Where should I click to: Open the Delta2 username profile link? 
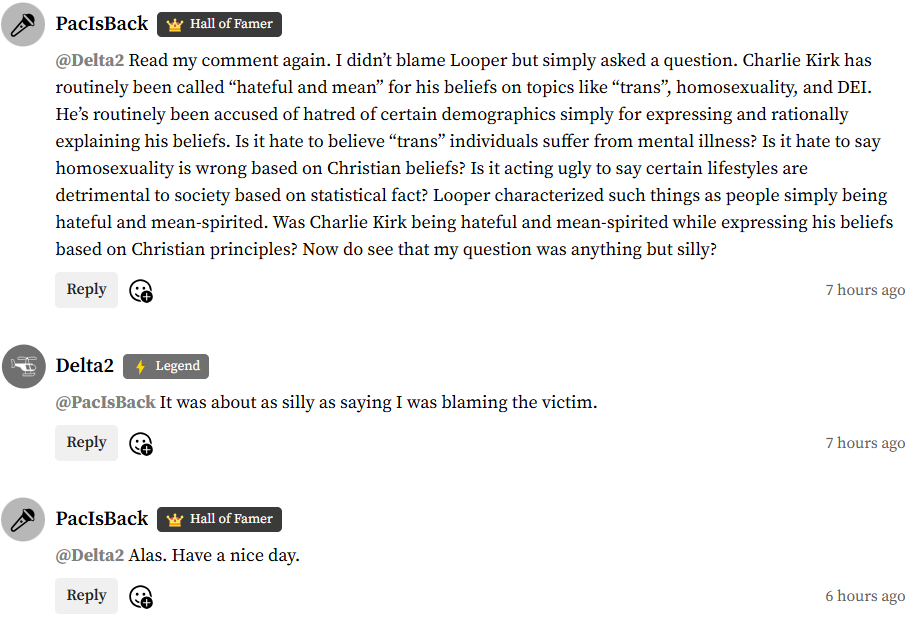(x=85, y=366)
